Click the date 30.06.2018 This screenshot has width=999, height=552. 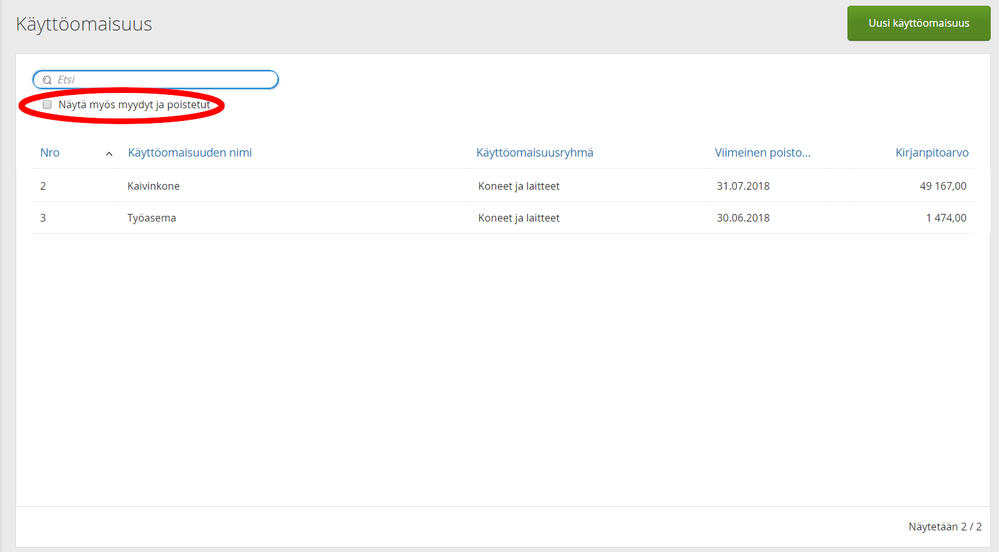pyautogui.click(x=743, y=218)
